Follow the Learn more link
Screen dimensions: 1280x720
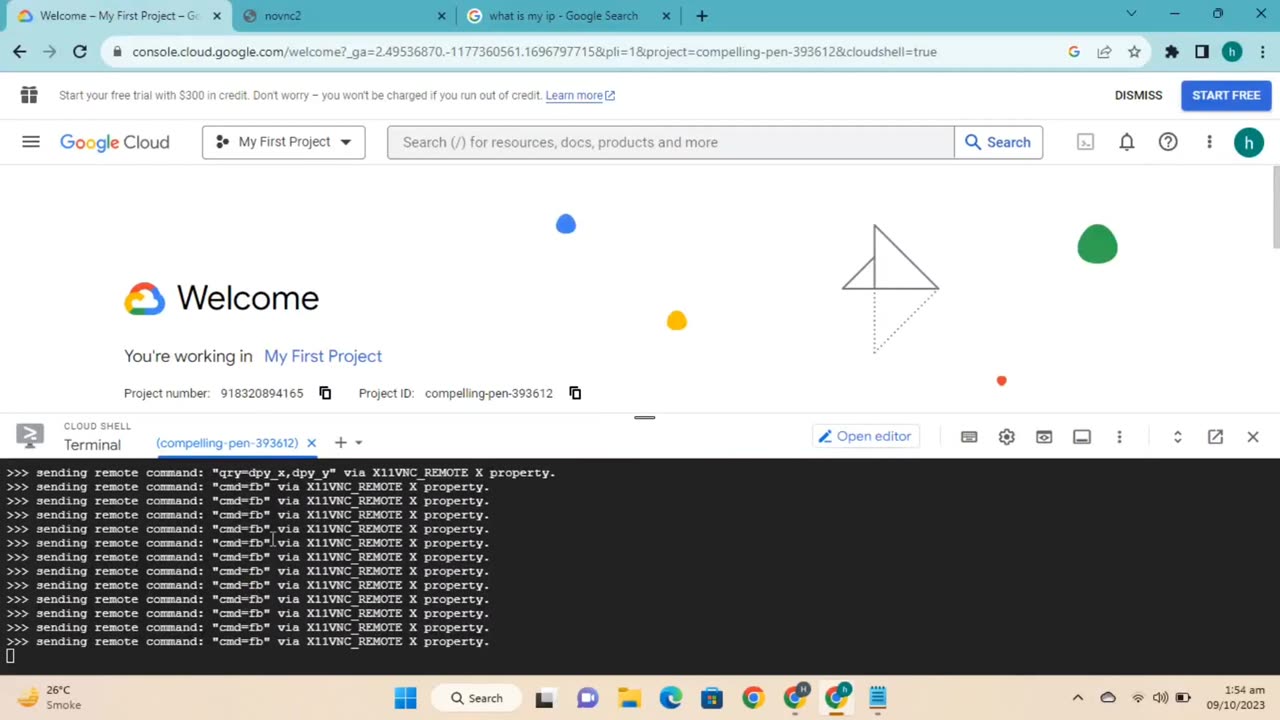tap(580, 95)
